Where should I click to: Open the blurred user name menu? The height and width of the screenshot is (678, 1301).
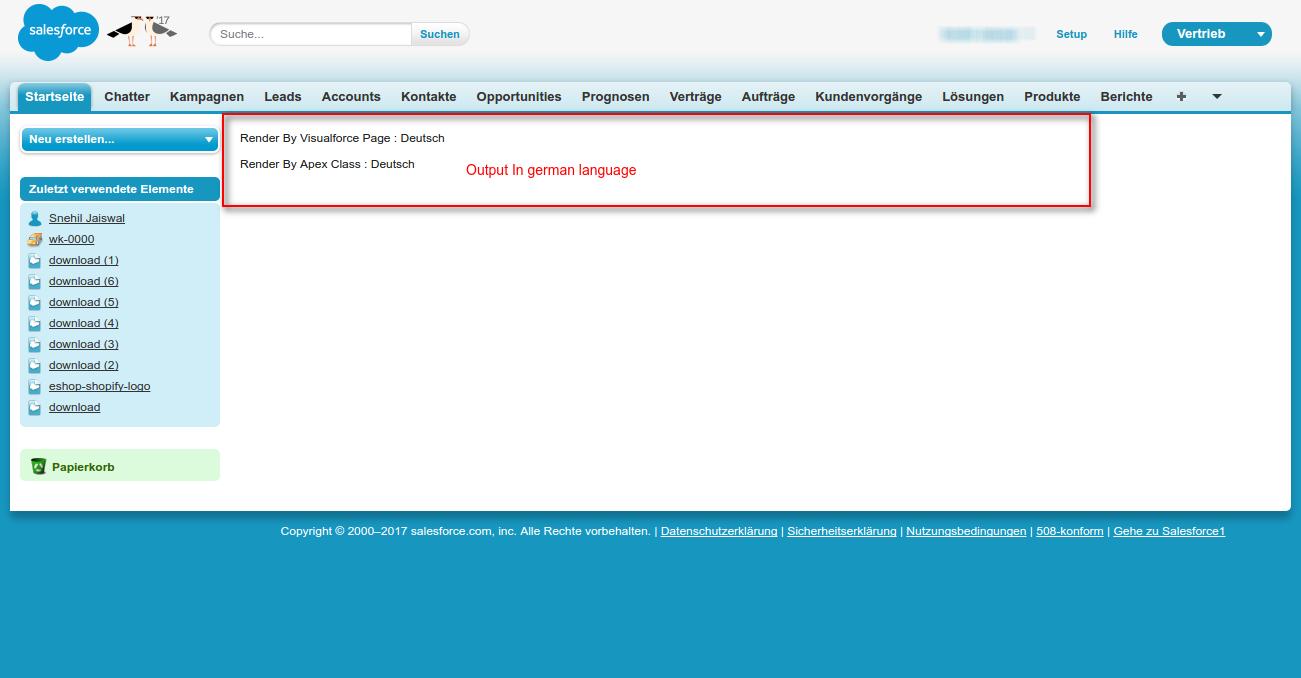coord(987,34)
